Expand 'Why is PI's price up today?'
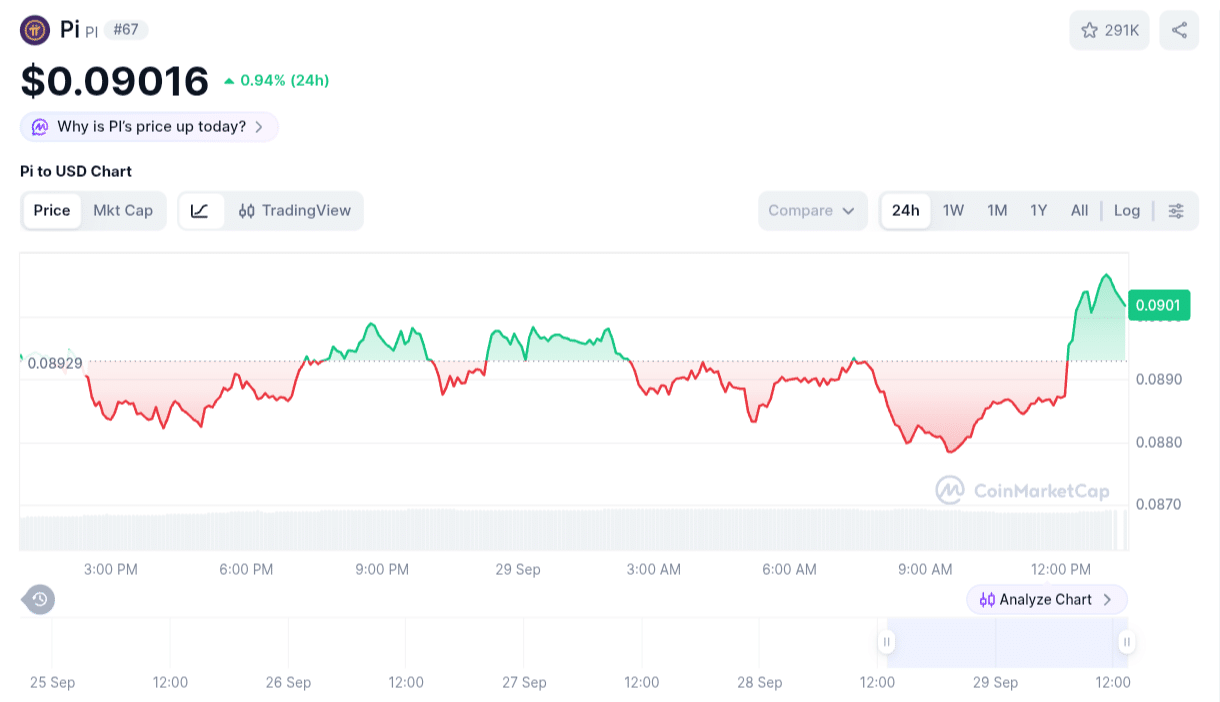 [x=149, y=127]
